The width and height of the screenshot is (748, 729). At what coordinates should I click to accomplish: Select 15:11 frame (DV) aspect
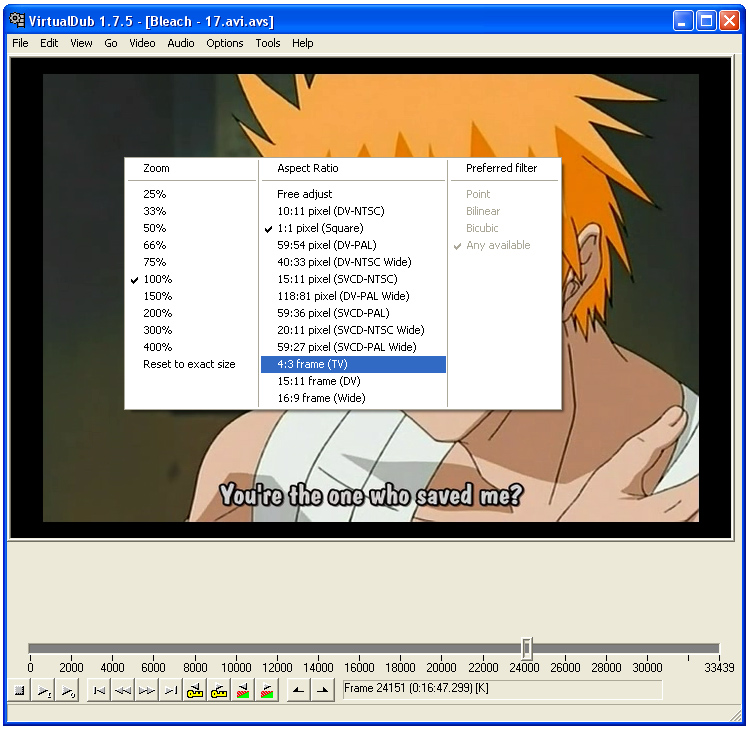pyautogui.click(x=353, y=381)
